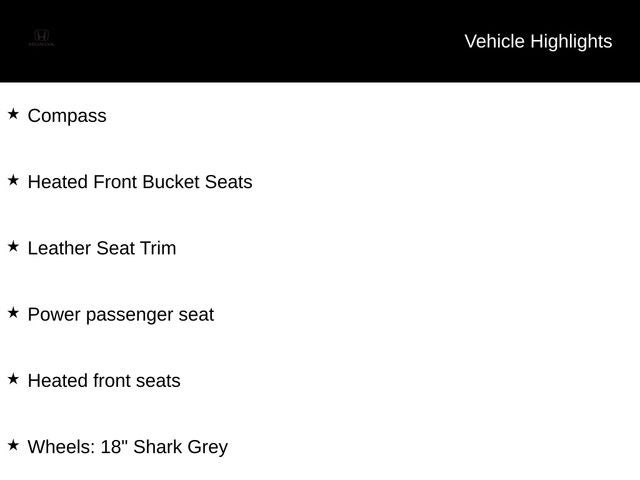Select the Power passenger seat text
Image resolution: width=640 pixels, height=480 pixels.
coord(121,315)
